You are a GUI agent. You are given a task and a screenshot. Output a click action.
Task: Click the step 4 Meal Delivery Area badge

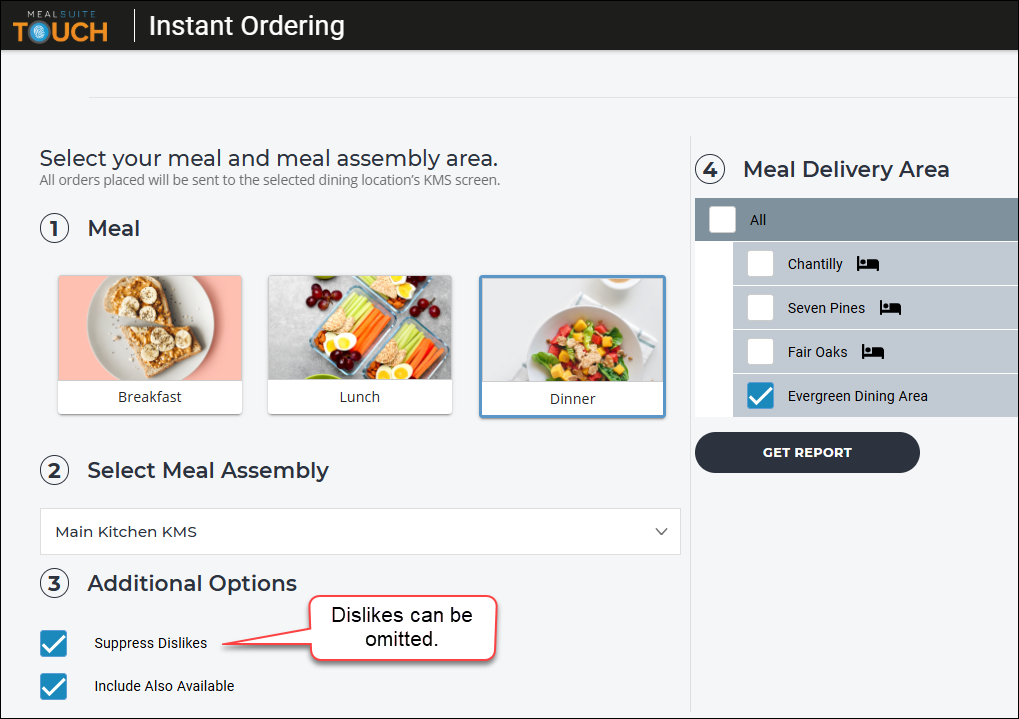click(710, 169)
